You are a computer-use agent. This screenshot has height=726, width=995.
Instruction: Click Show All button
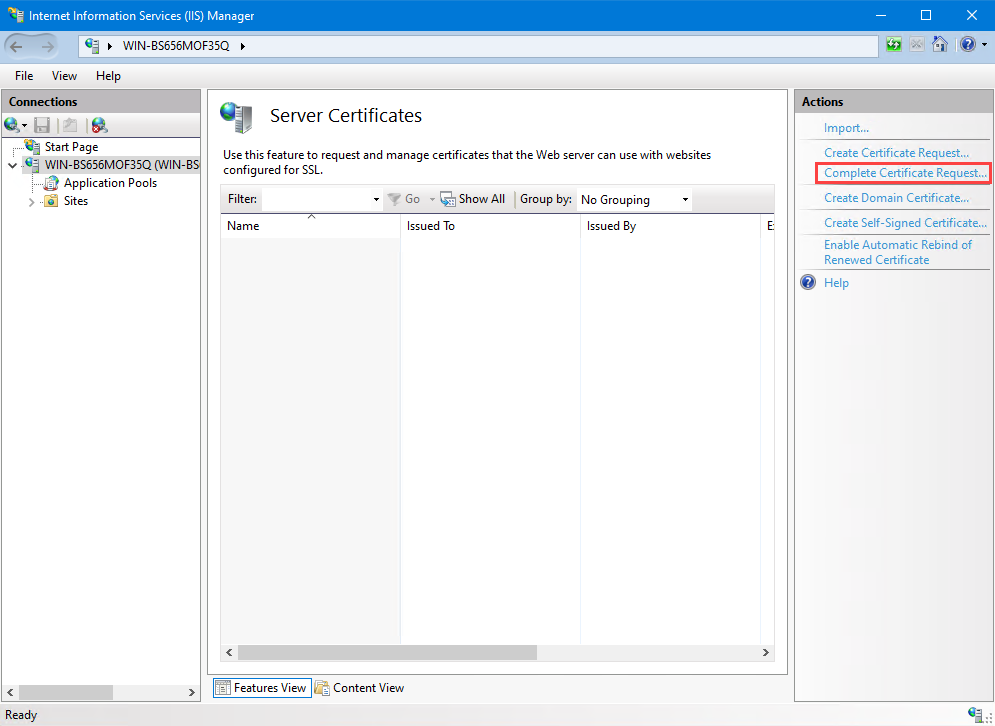click(x=473, y=199)
